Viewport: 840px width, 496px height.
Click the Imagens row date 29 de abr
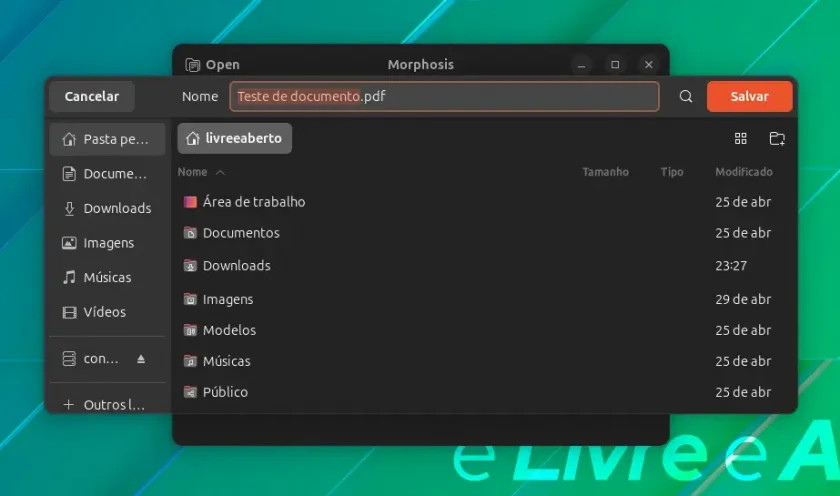pos(743,299)
